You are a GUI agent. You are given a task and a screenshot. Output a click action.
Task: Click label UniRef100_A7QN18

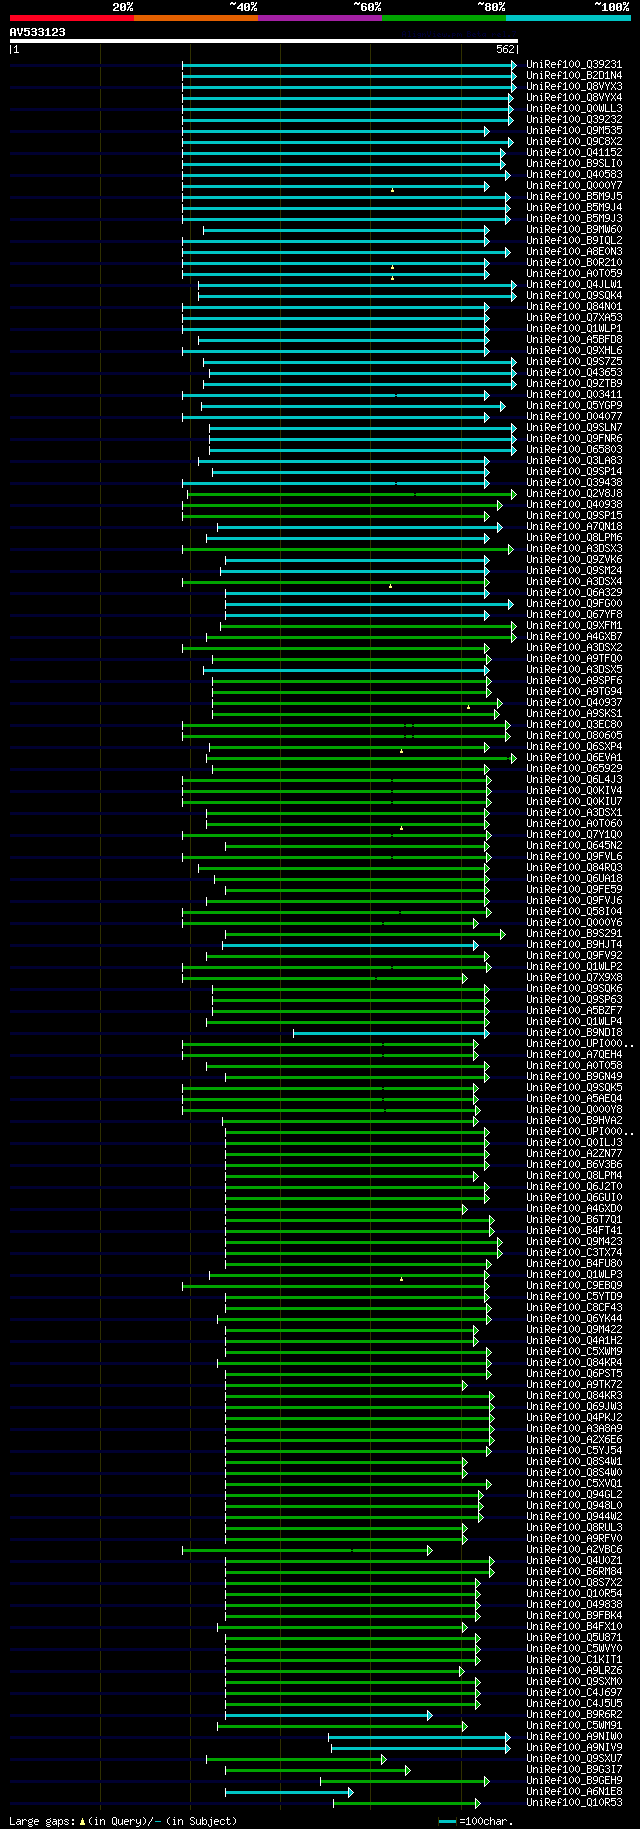574,527
